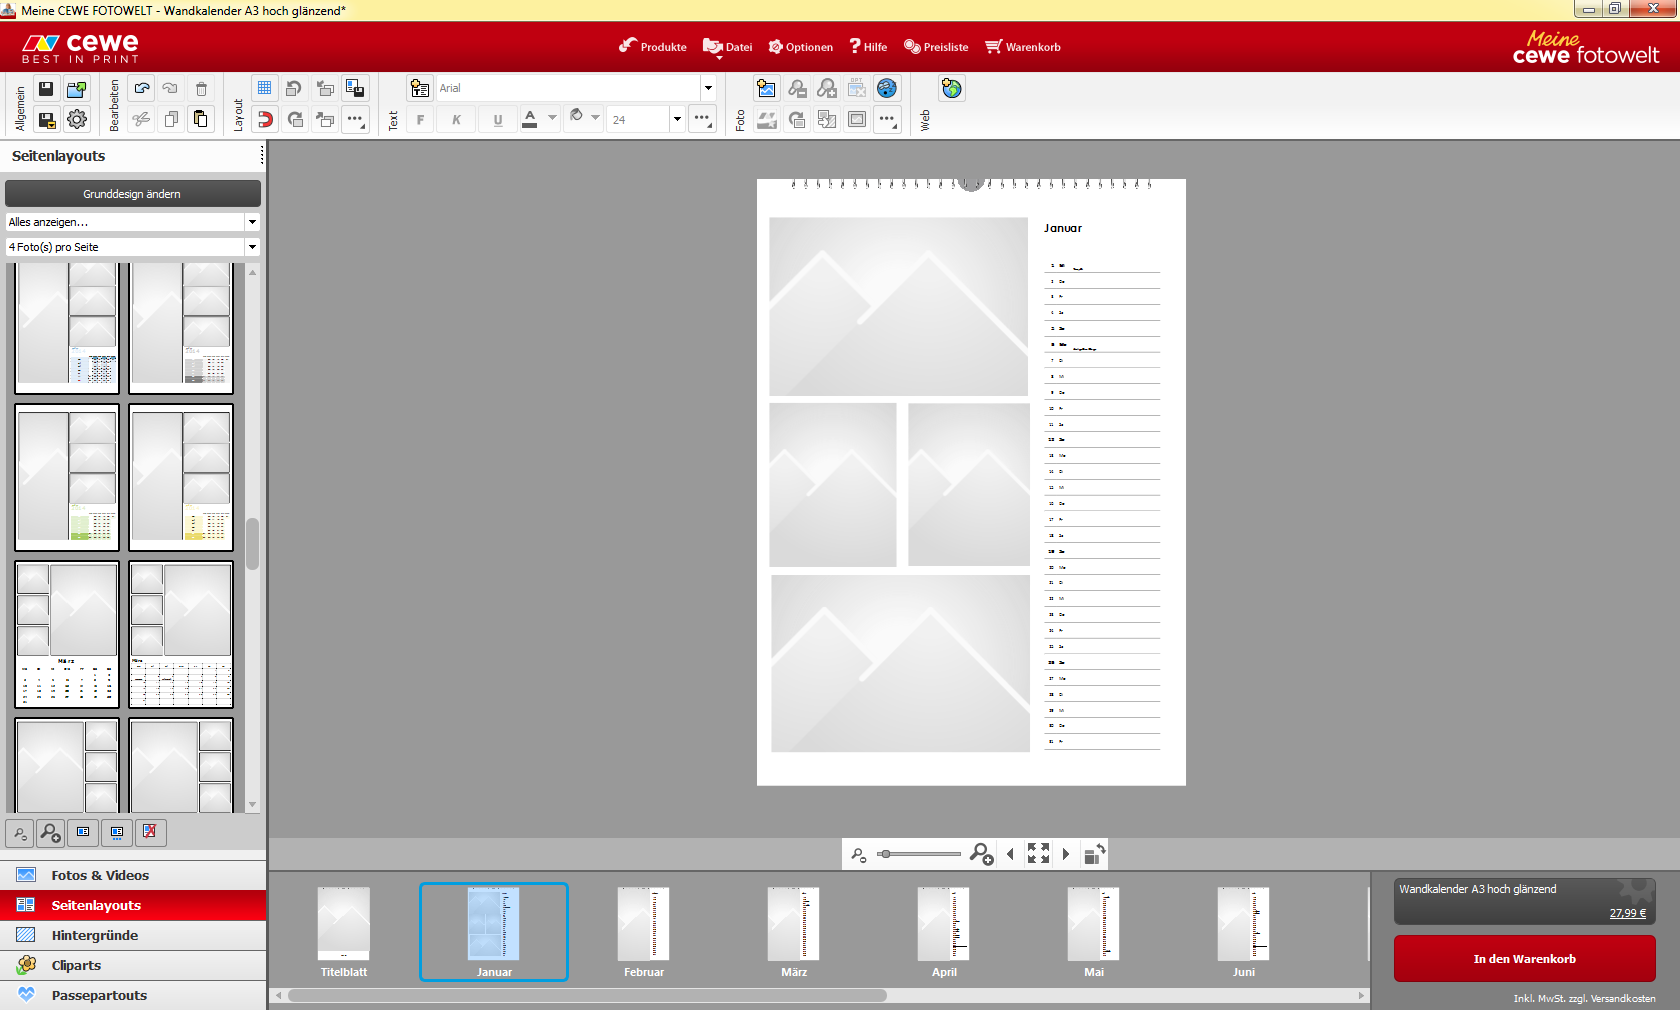The height and width of the screenshot is (1010, 1680).
Task: Click the insert text box icon
Action: (420, 88)
